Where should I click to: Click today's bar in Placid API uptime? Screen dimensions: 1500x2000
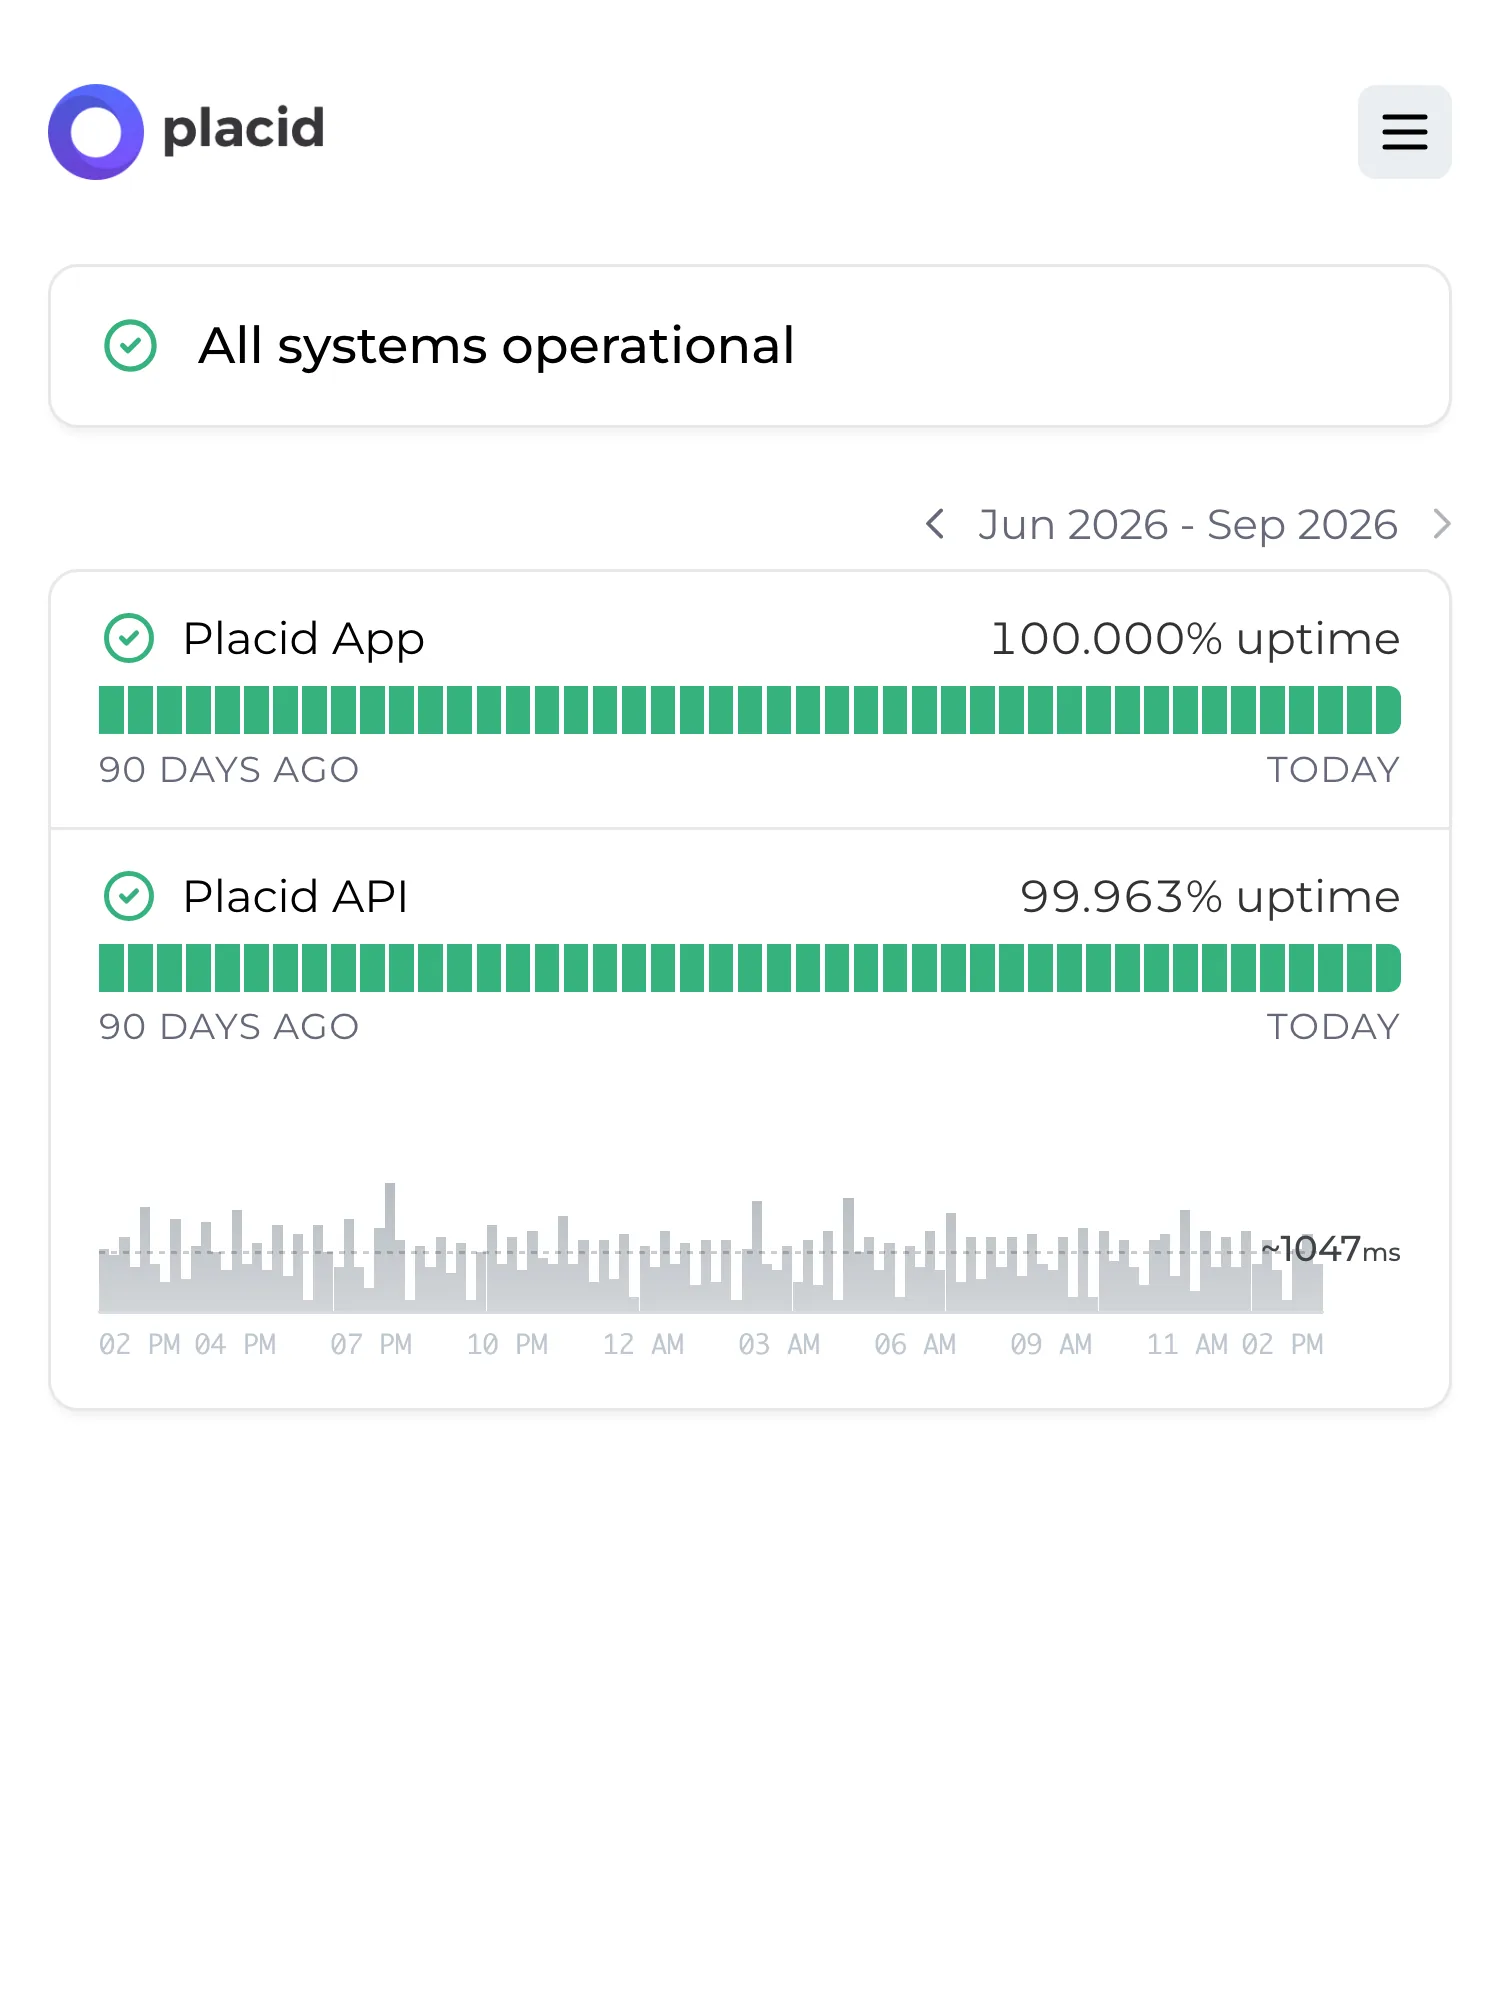(x=1388, y=968)
